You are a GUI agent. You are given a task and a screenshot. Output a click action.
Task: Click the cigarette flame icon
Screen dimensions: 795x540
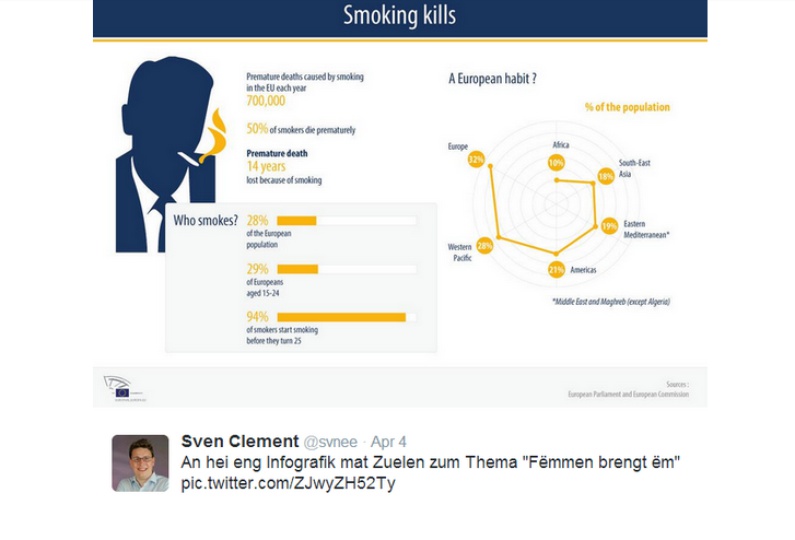coord(214,136)
